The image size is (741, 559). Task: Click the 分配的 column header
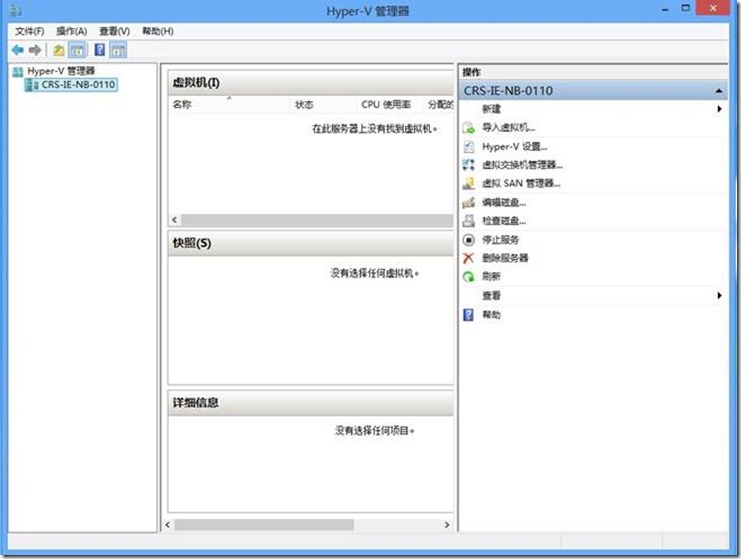pos(439,104)
